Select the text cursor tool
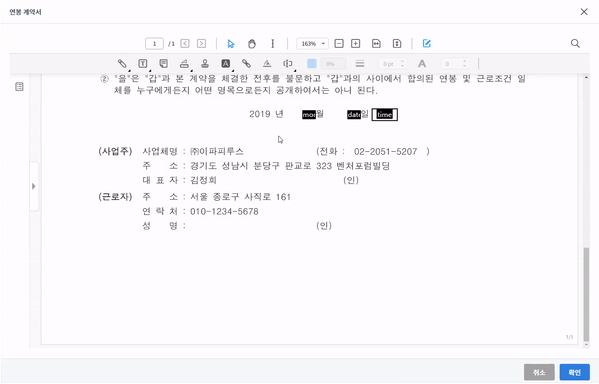 pos(272,44)
